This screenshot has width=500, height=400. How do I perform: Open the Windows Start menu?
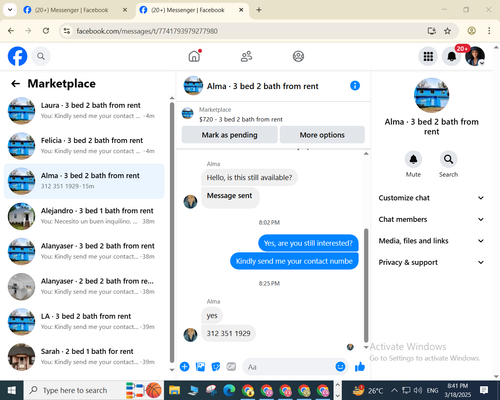pos(12,390)
